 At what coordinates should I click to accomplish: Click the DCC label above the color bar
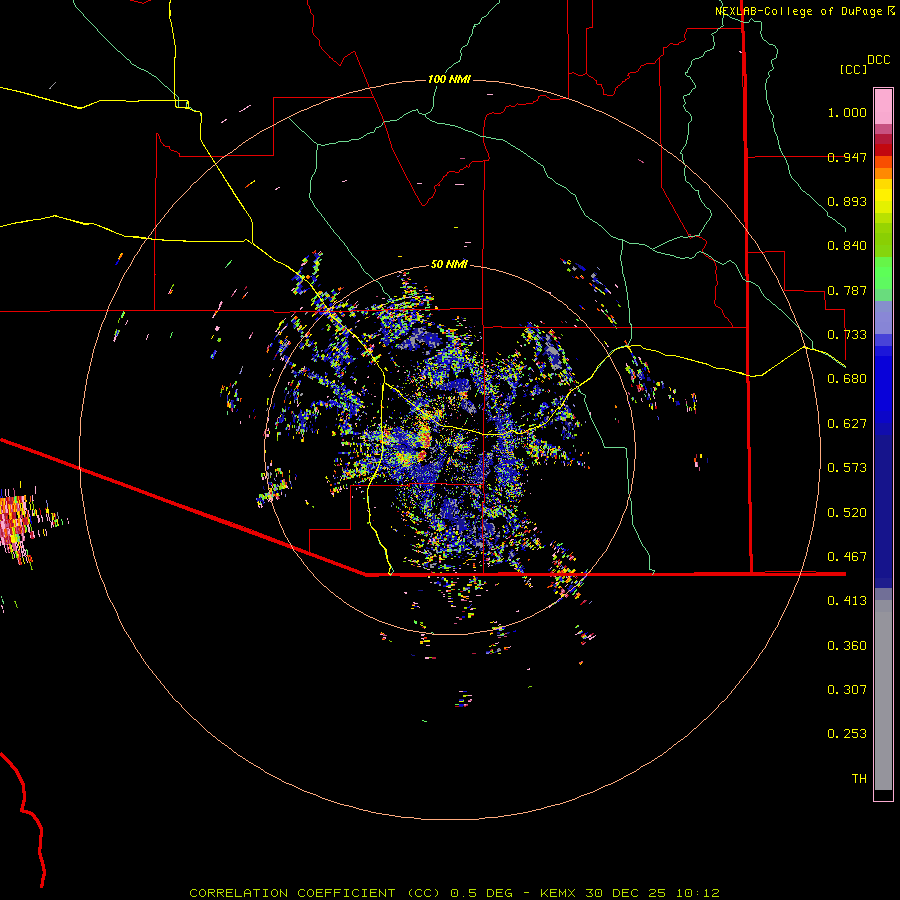(878, 60)
